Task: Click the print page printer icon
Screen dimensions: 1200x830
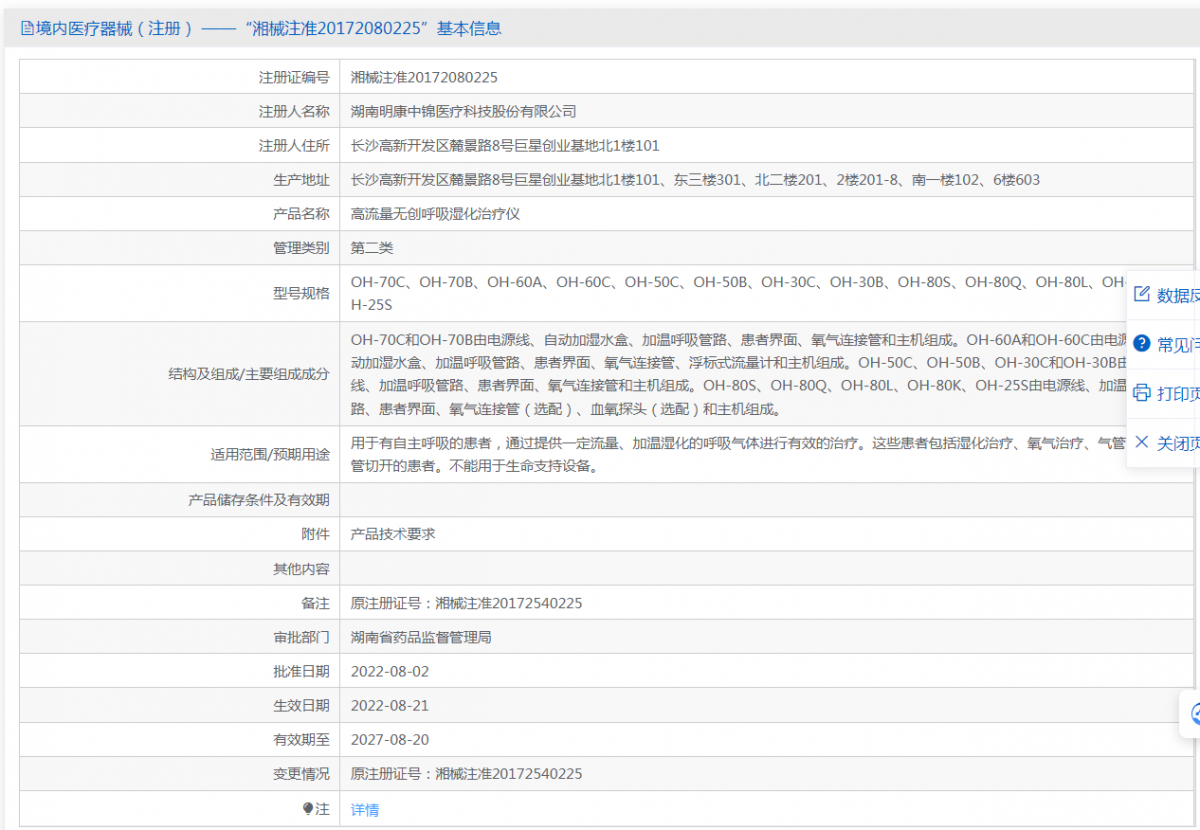Action: [1142, 393]
